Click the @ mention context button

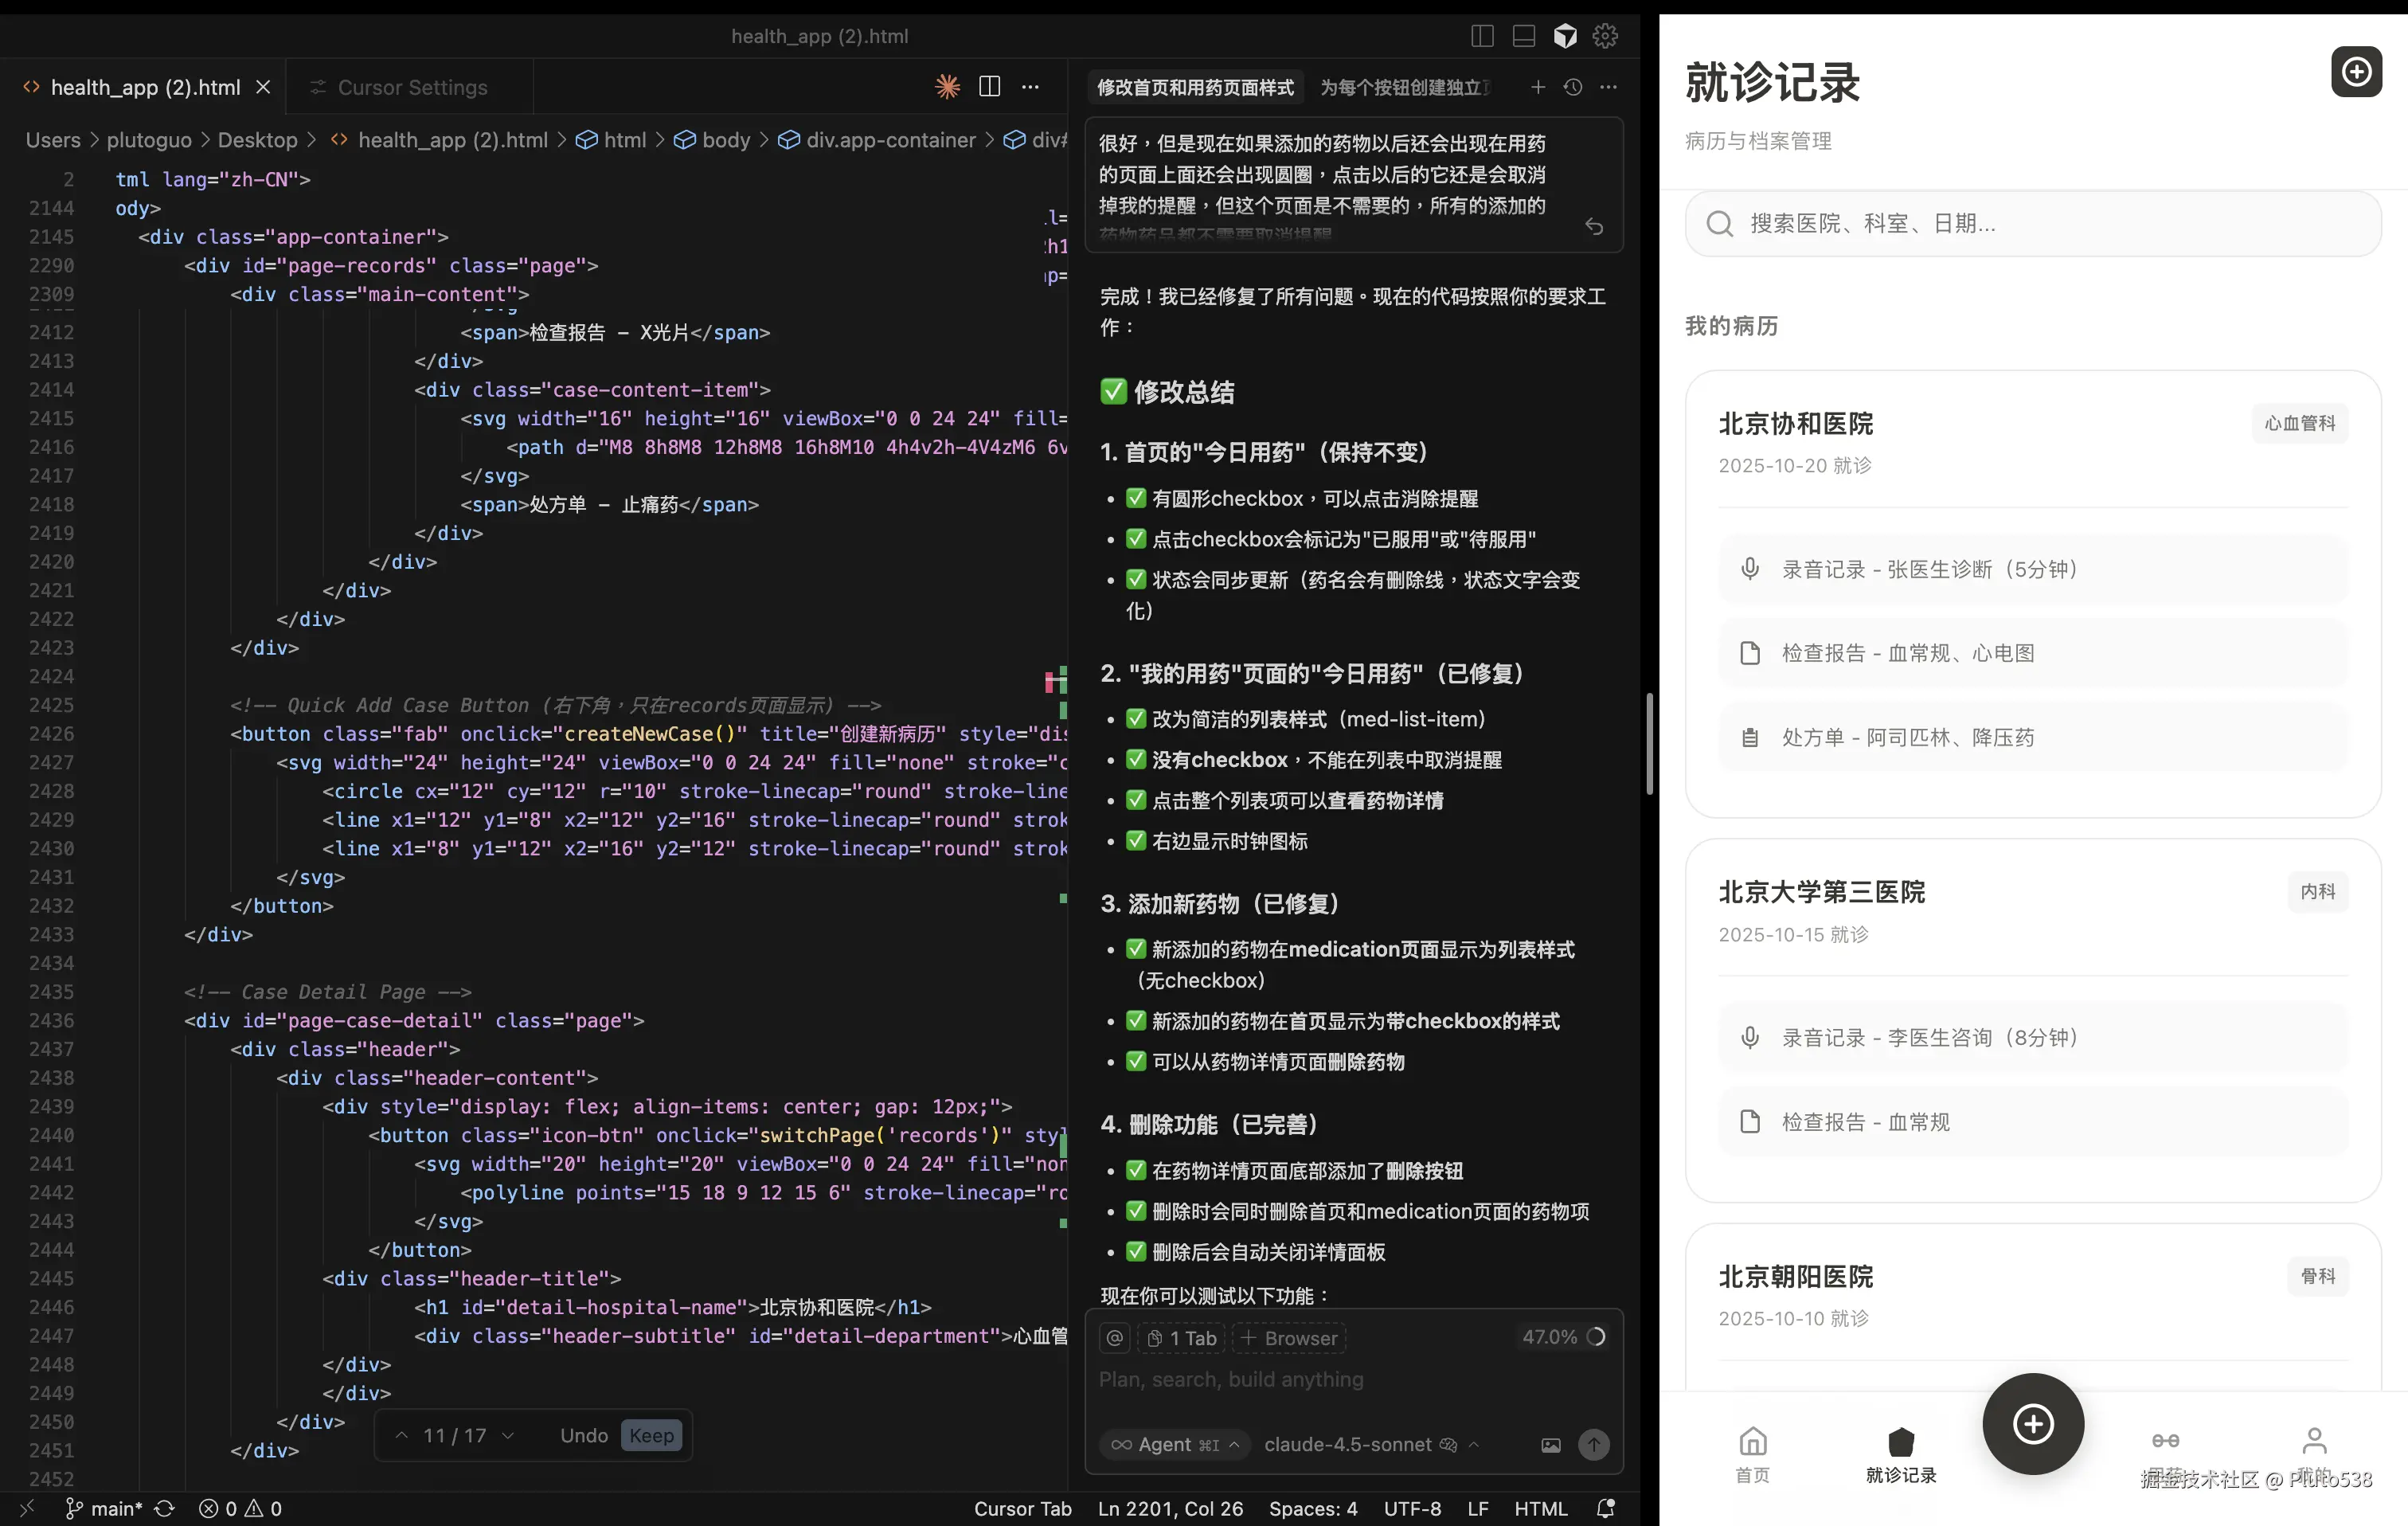tap(1115, 1338)
